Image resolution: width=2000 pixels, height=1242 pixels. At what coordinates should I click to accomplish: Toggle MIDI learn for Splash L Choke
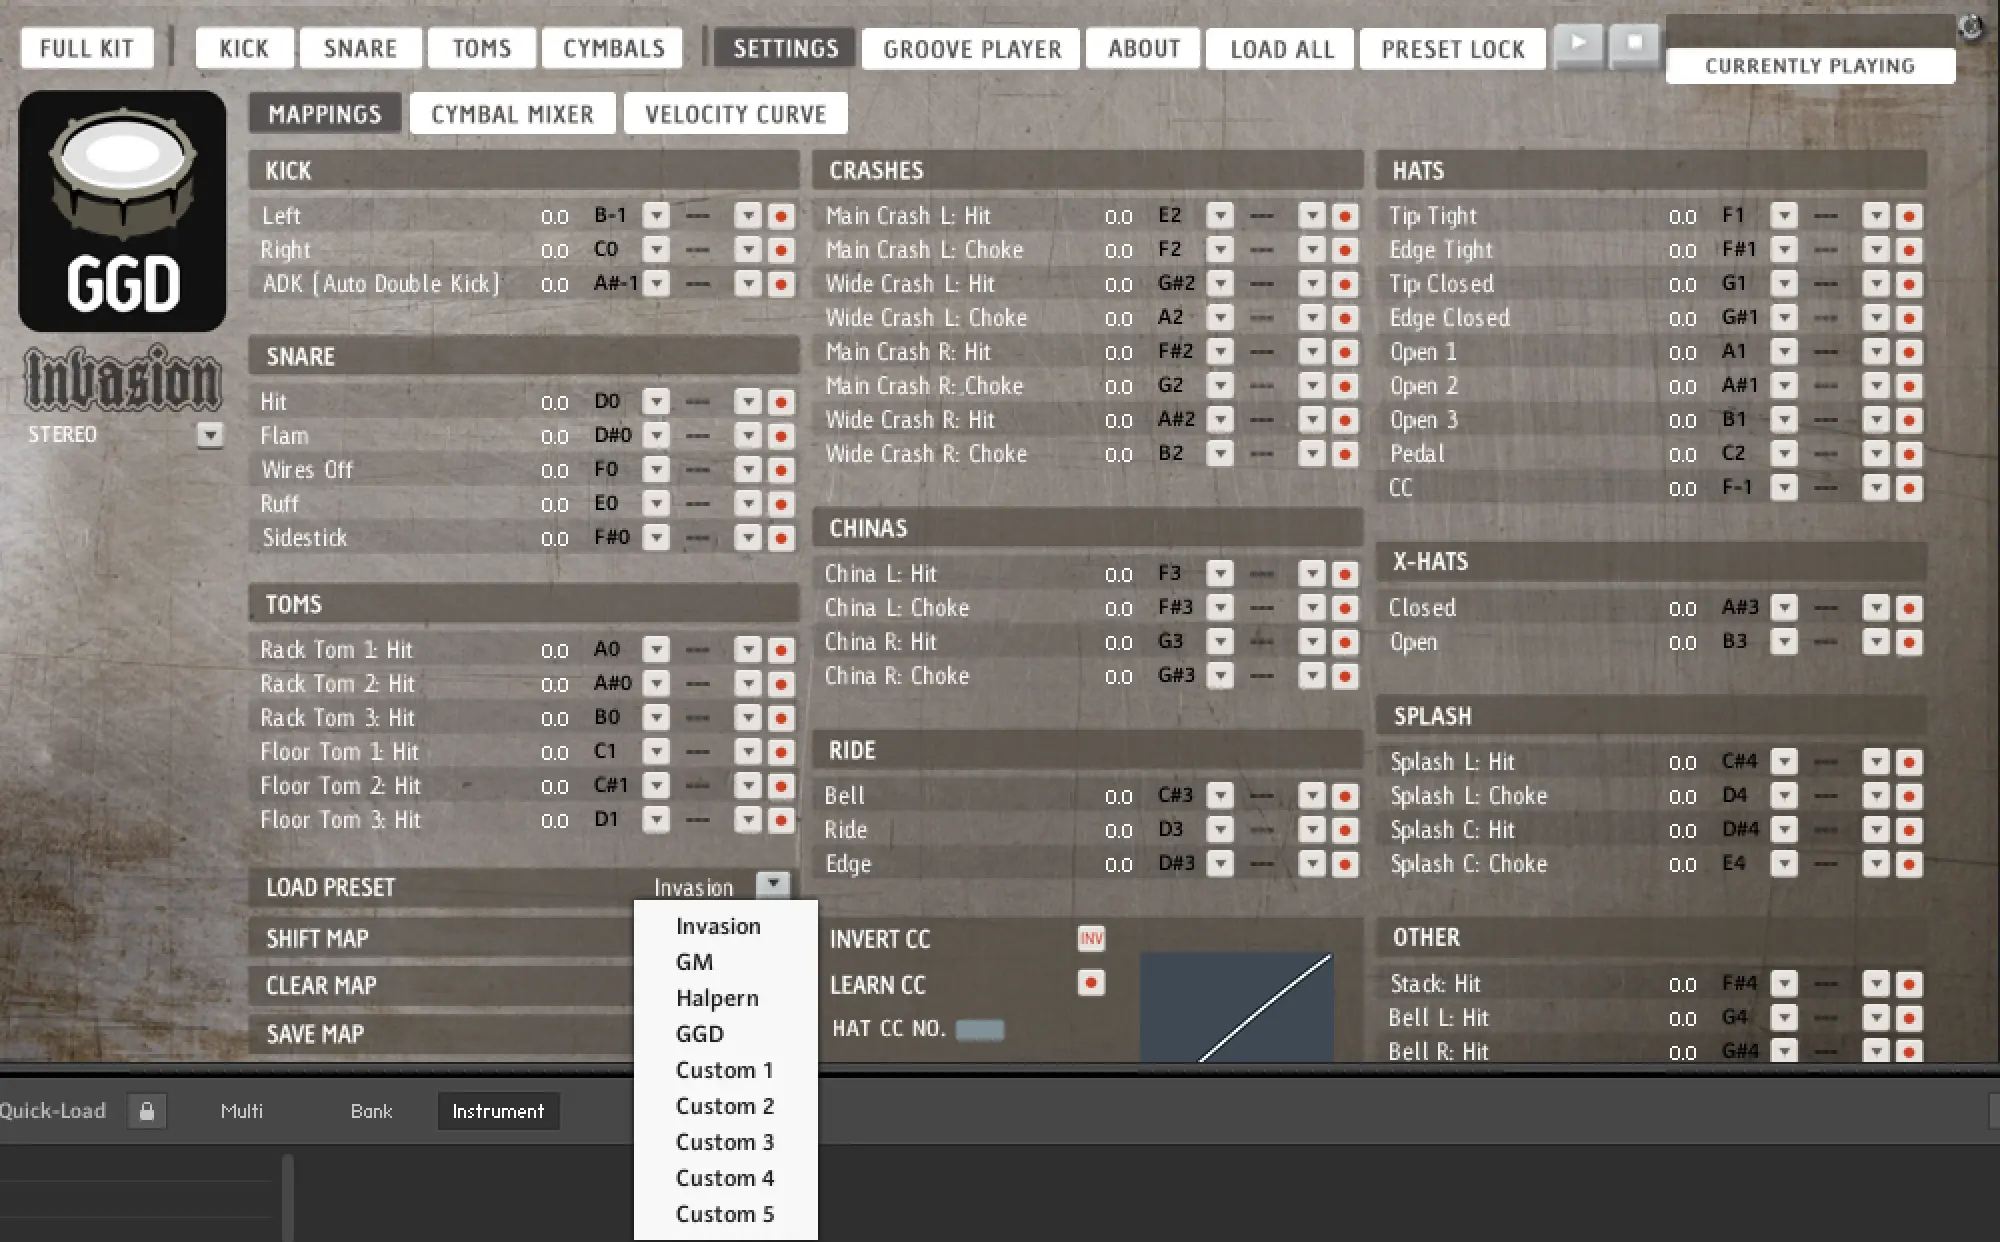1909,796
